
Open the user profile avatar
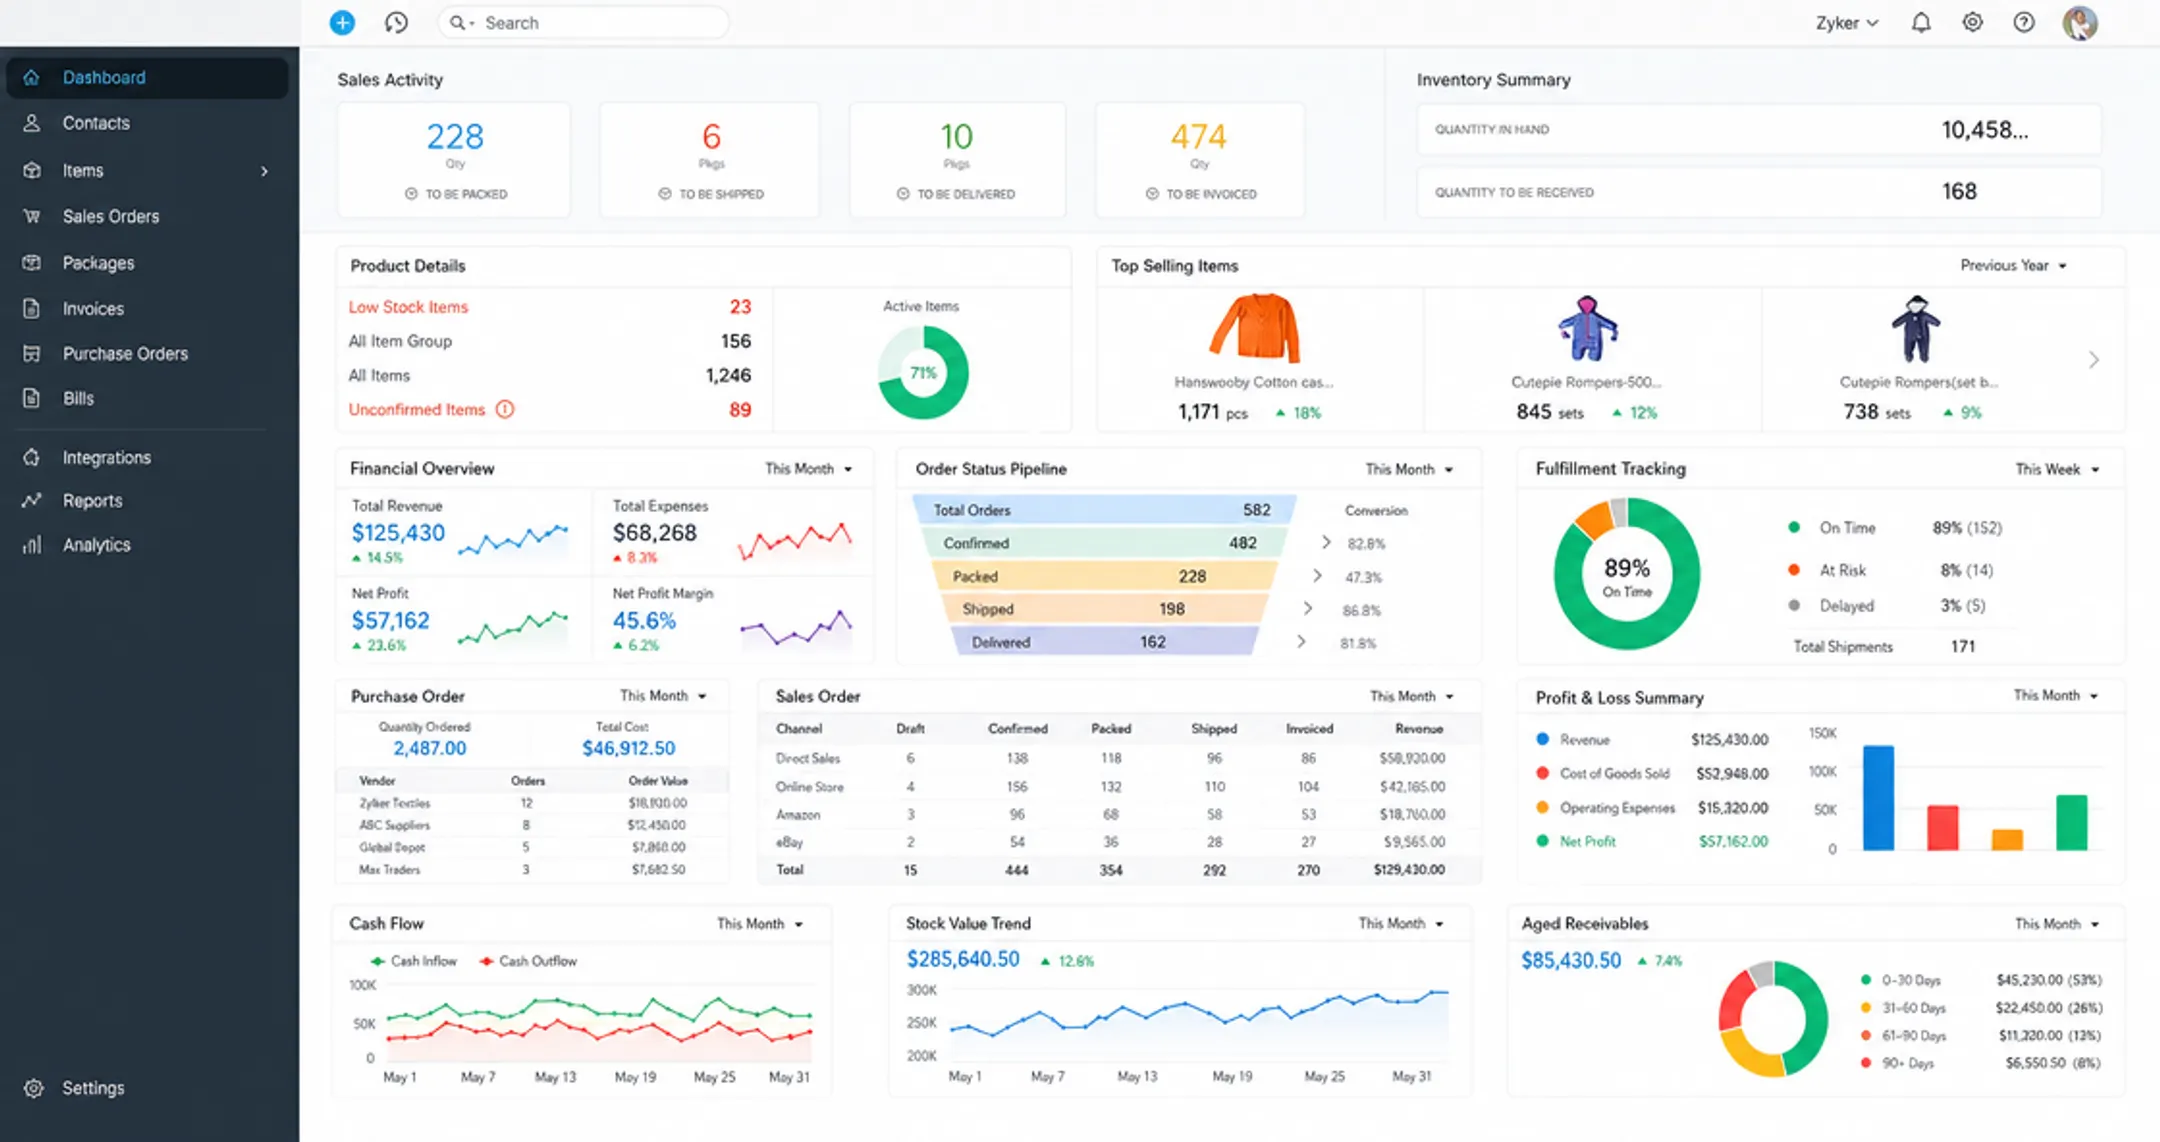2080,22
